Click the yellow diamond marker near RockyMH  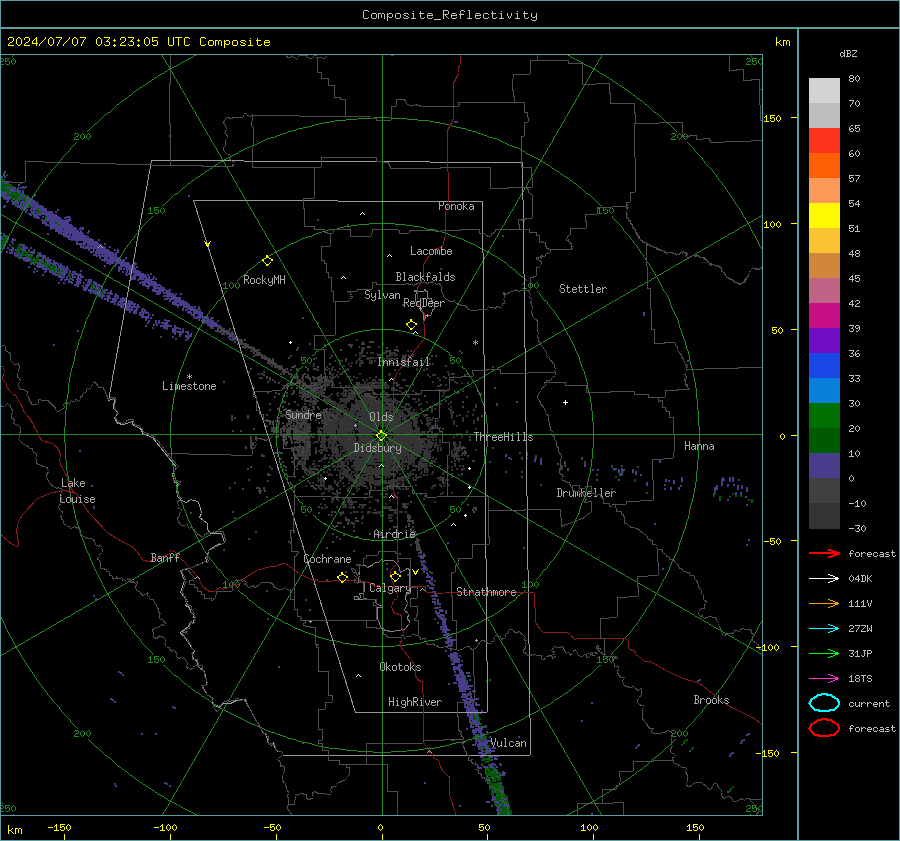(x=267, y=261)
